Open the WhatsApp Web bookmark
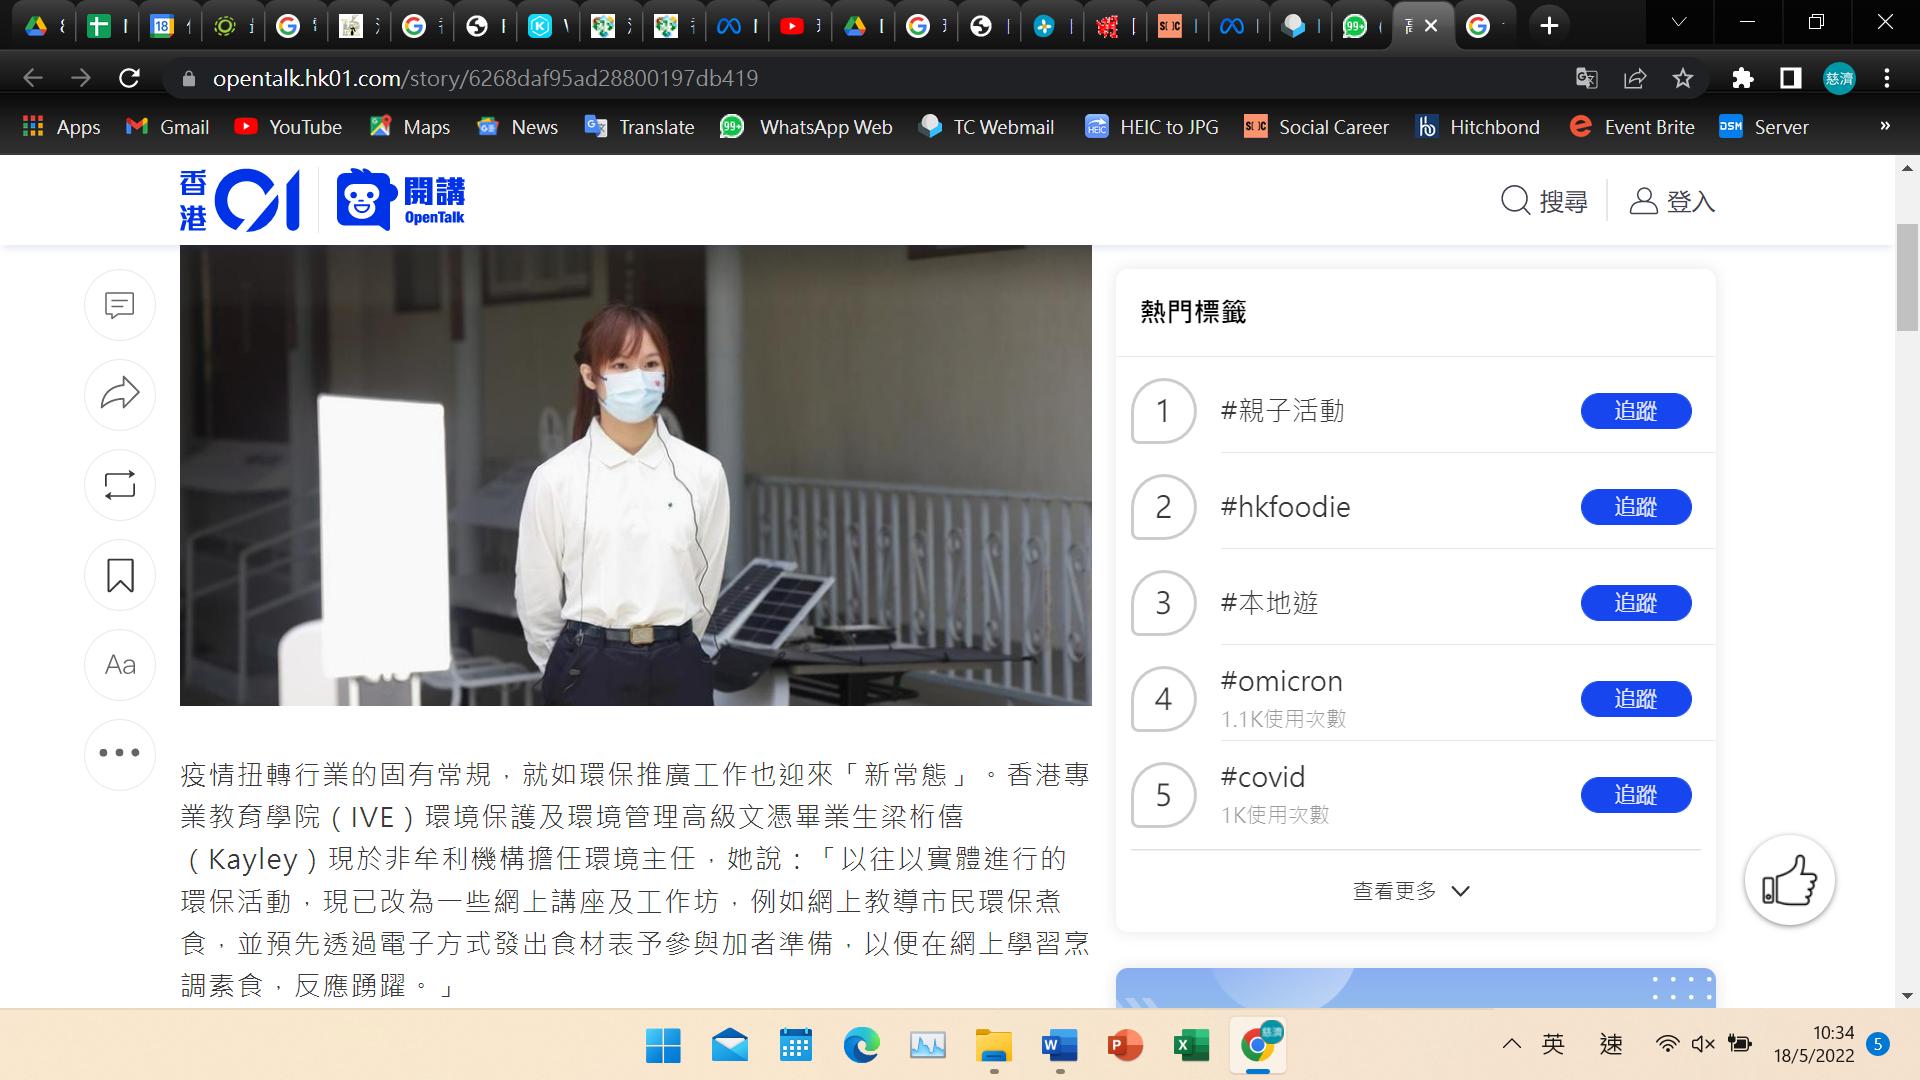1920x1080 pixels. [806, 127]
